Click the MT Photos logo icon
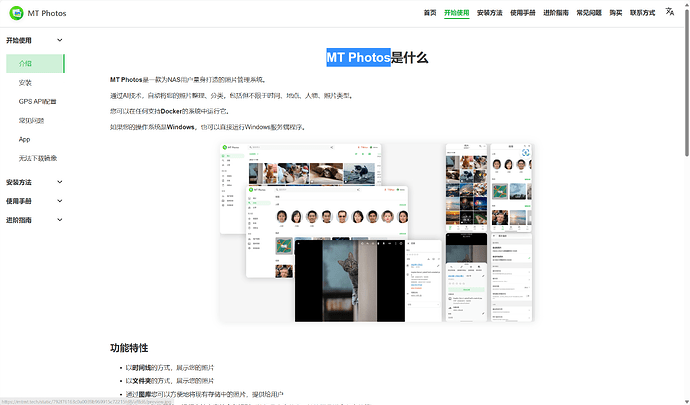Viewport: 690px width, 405px height. click(17, 13)
